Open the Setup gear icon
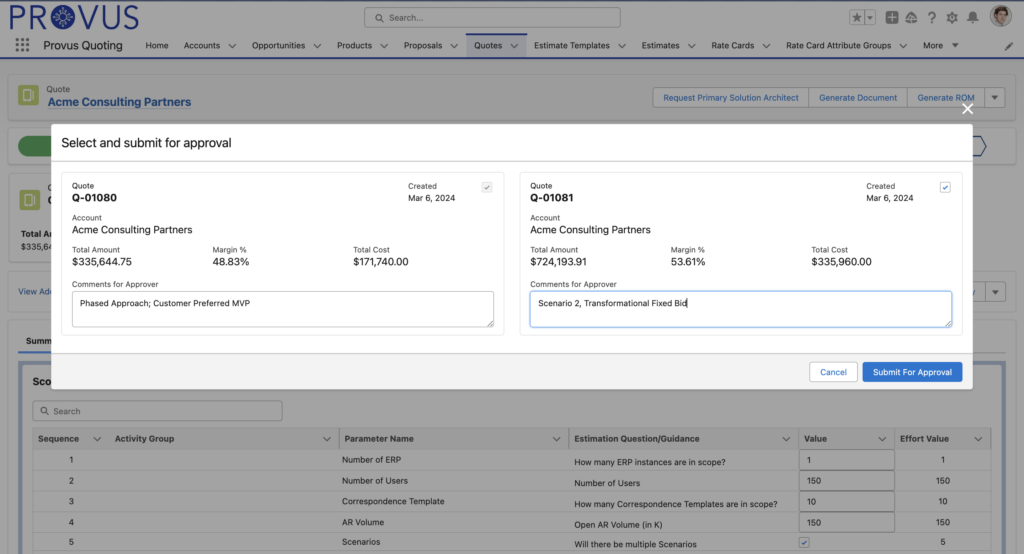This screenshot has width=1024, height=554. (x=952, y=17)
